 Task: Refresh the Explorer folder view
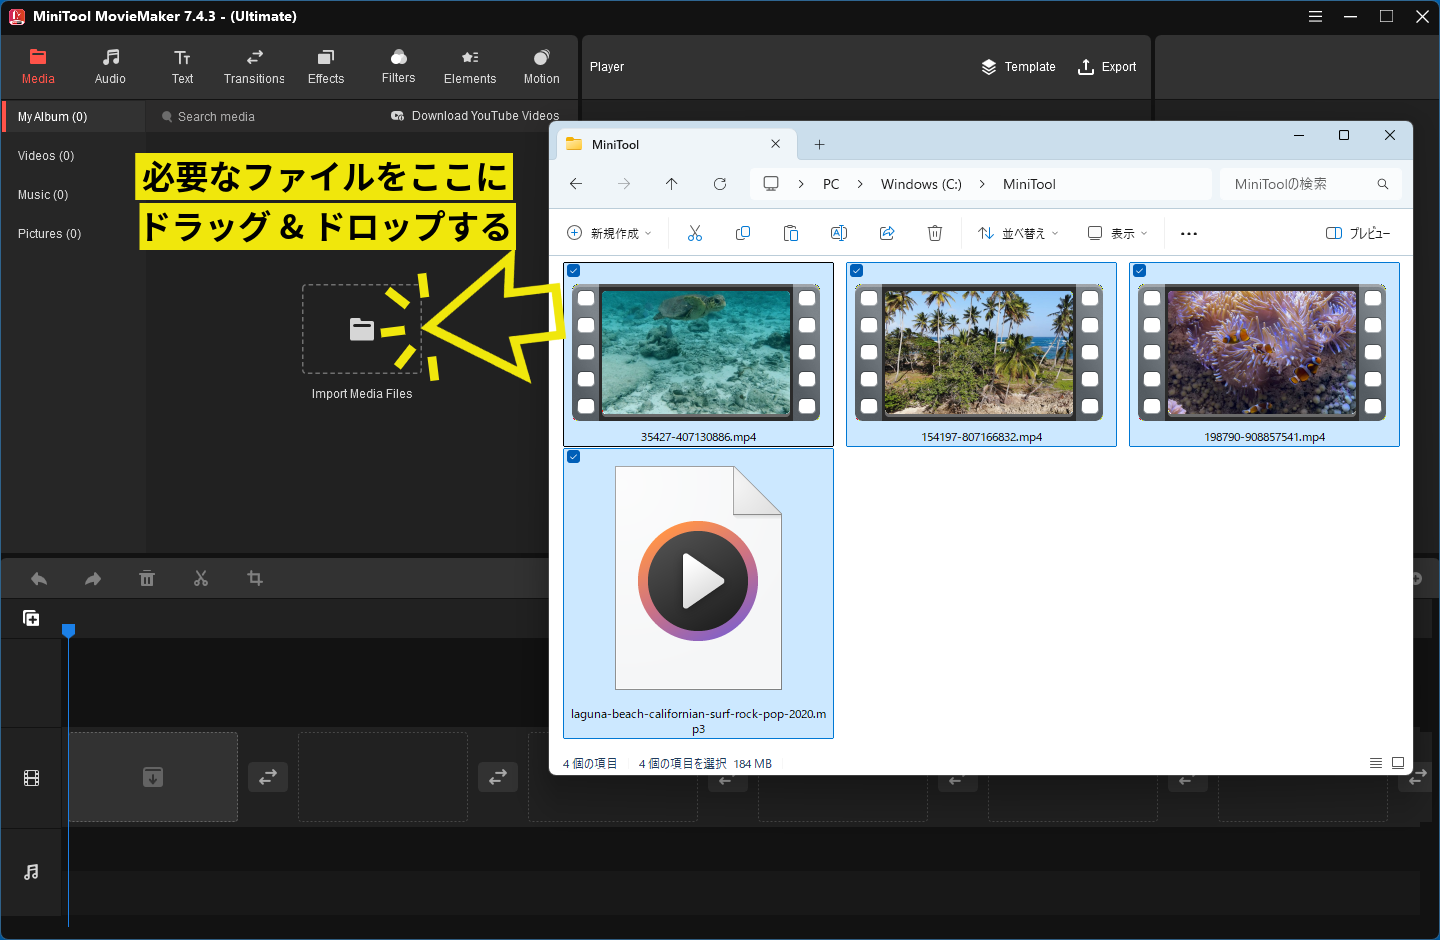[x=720, y=184]
